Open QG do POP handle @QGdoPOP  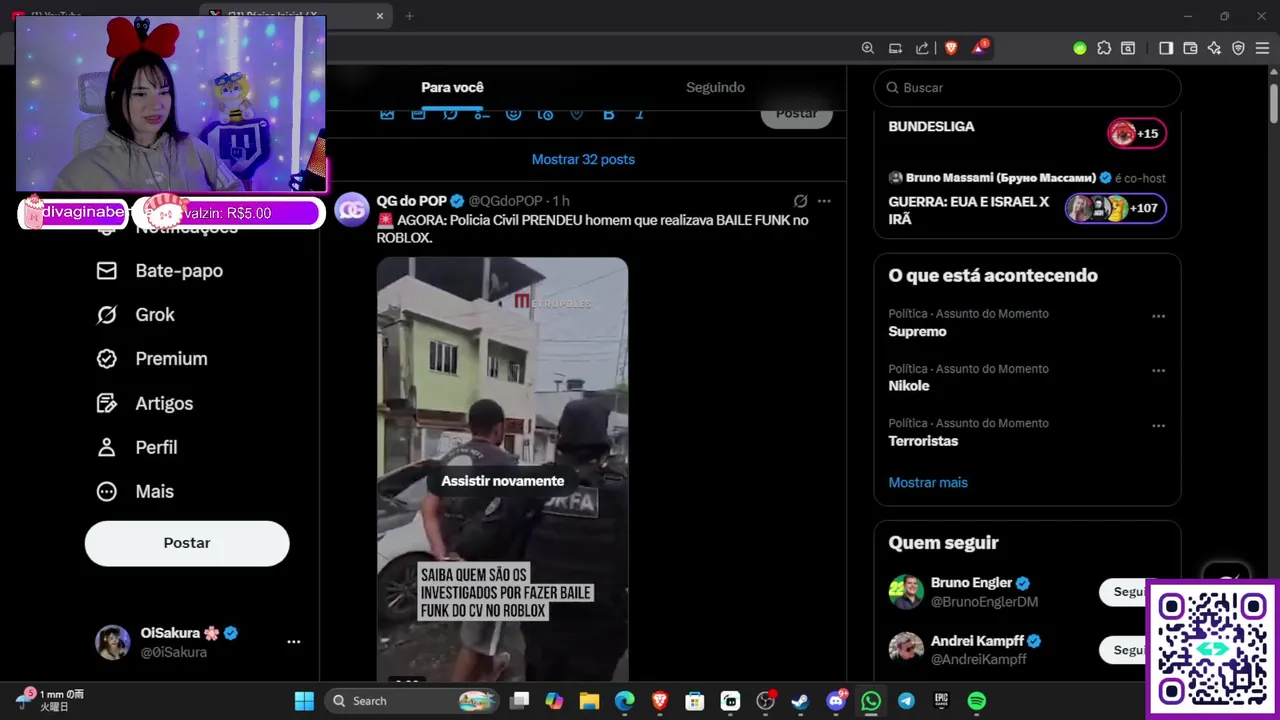505,201
